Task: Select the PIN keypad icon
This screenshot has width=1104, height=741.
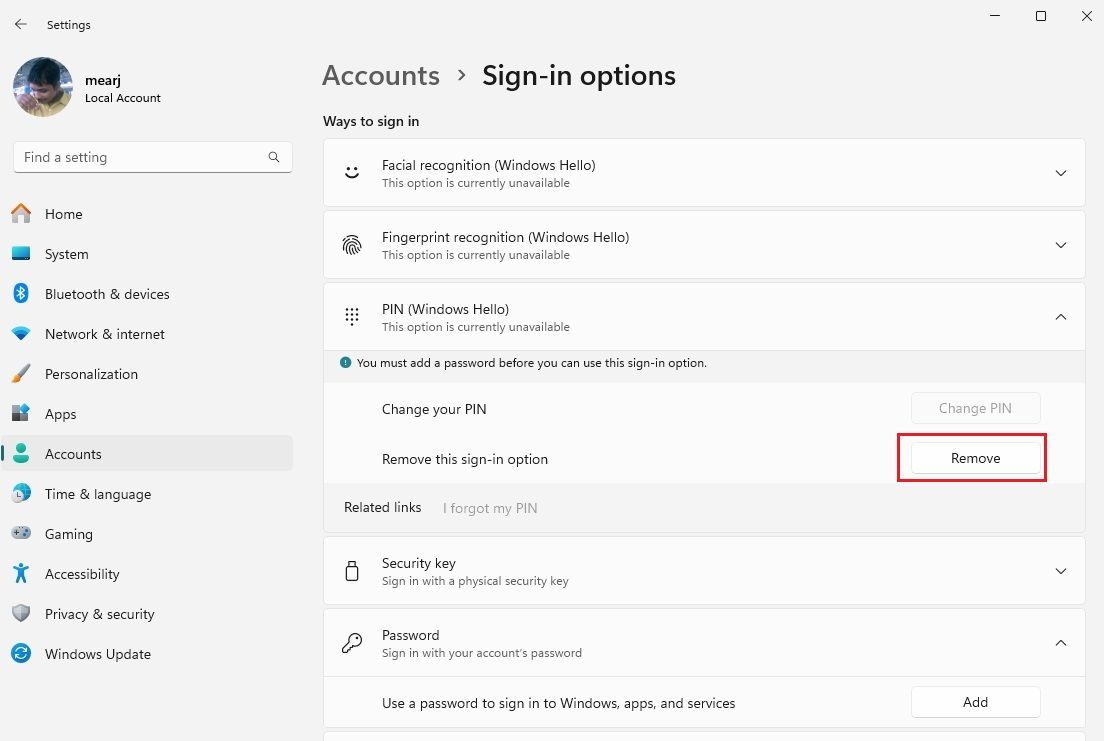Action: pyautogui.click(x=351, y=316)
